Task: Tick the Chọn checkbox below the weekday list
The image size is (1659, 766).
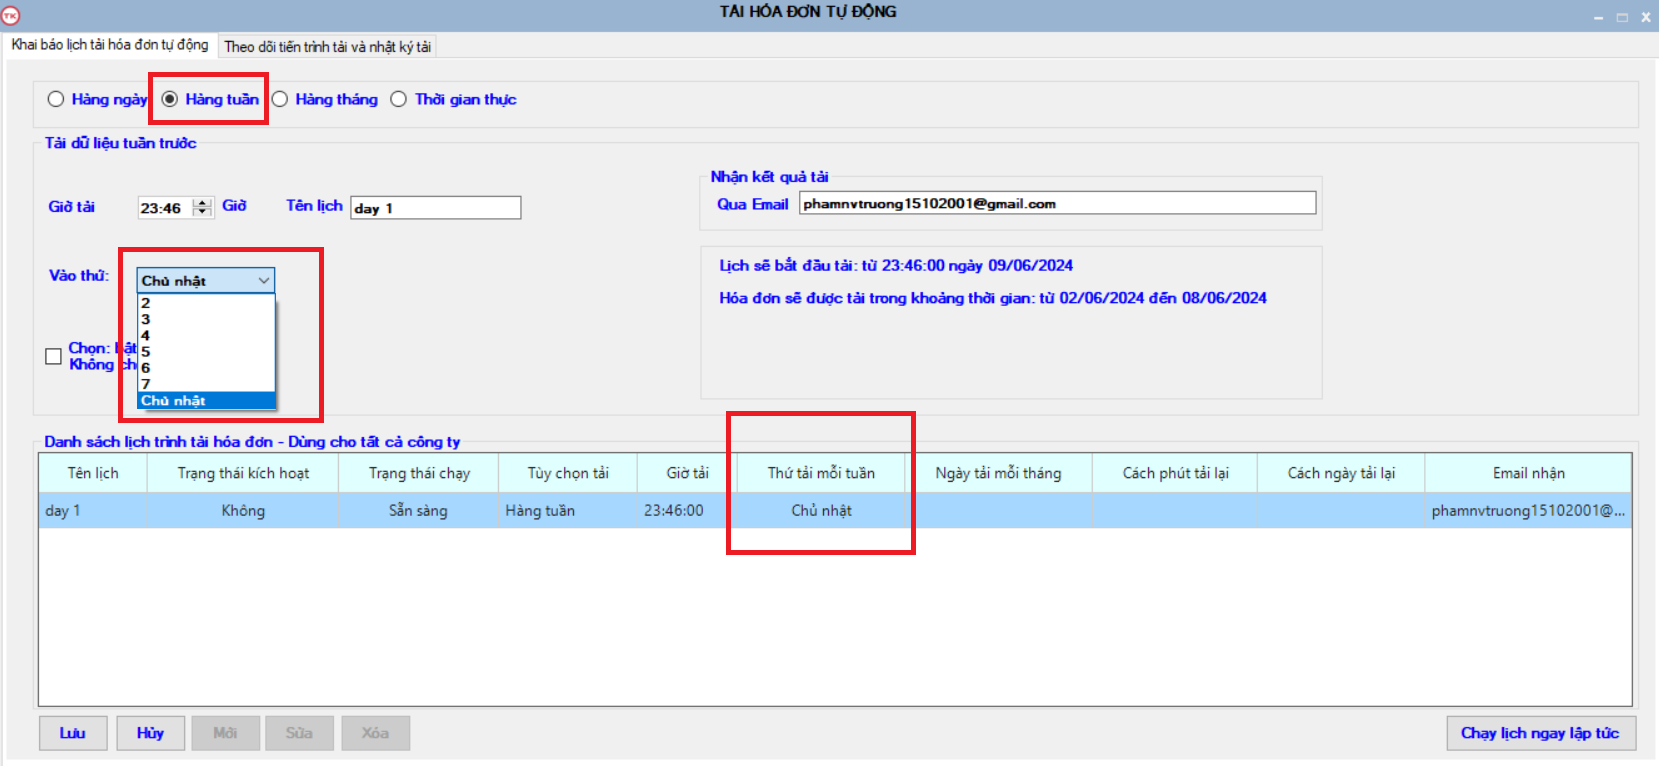Action: point(54,356)
